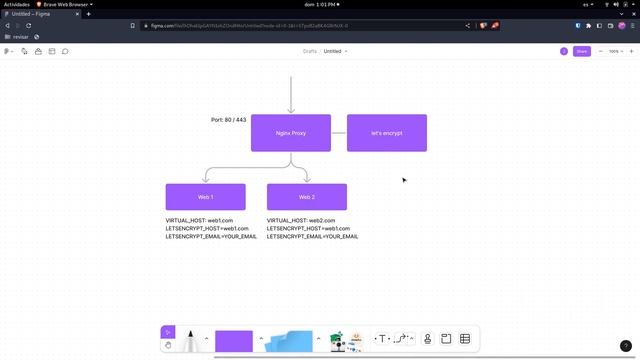Click the Drafts breadcrumb link
Screen dimensions: 640x360
tap(309, 51)
